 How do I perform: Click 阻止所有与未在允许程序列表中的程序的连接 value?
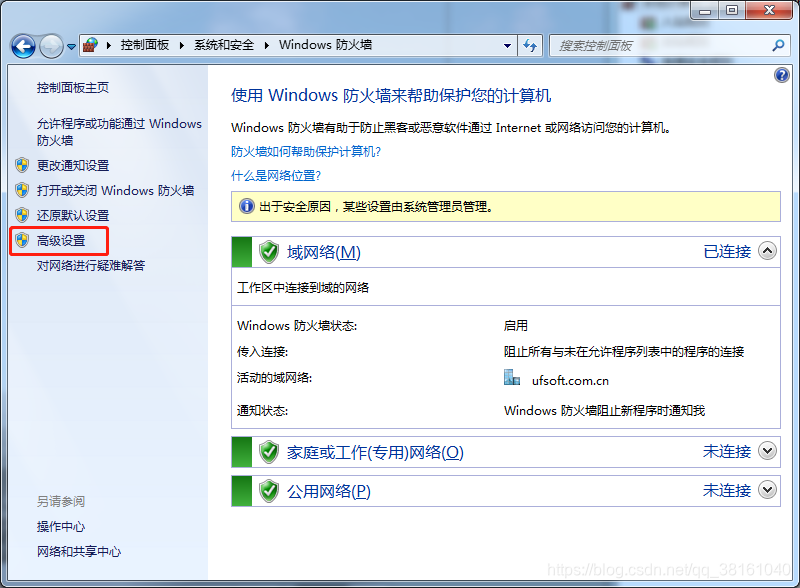point(624,352)
